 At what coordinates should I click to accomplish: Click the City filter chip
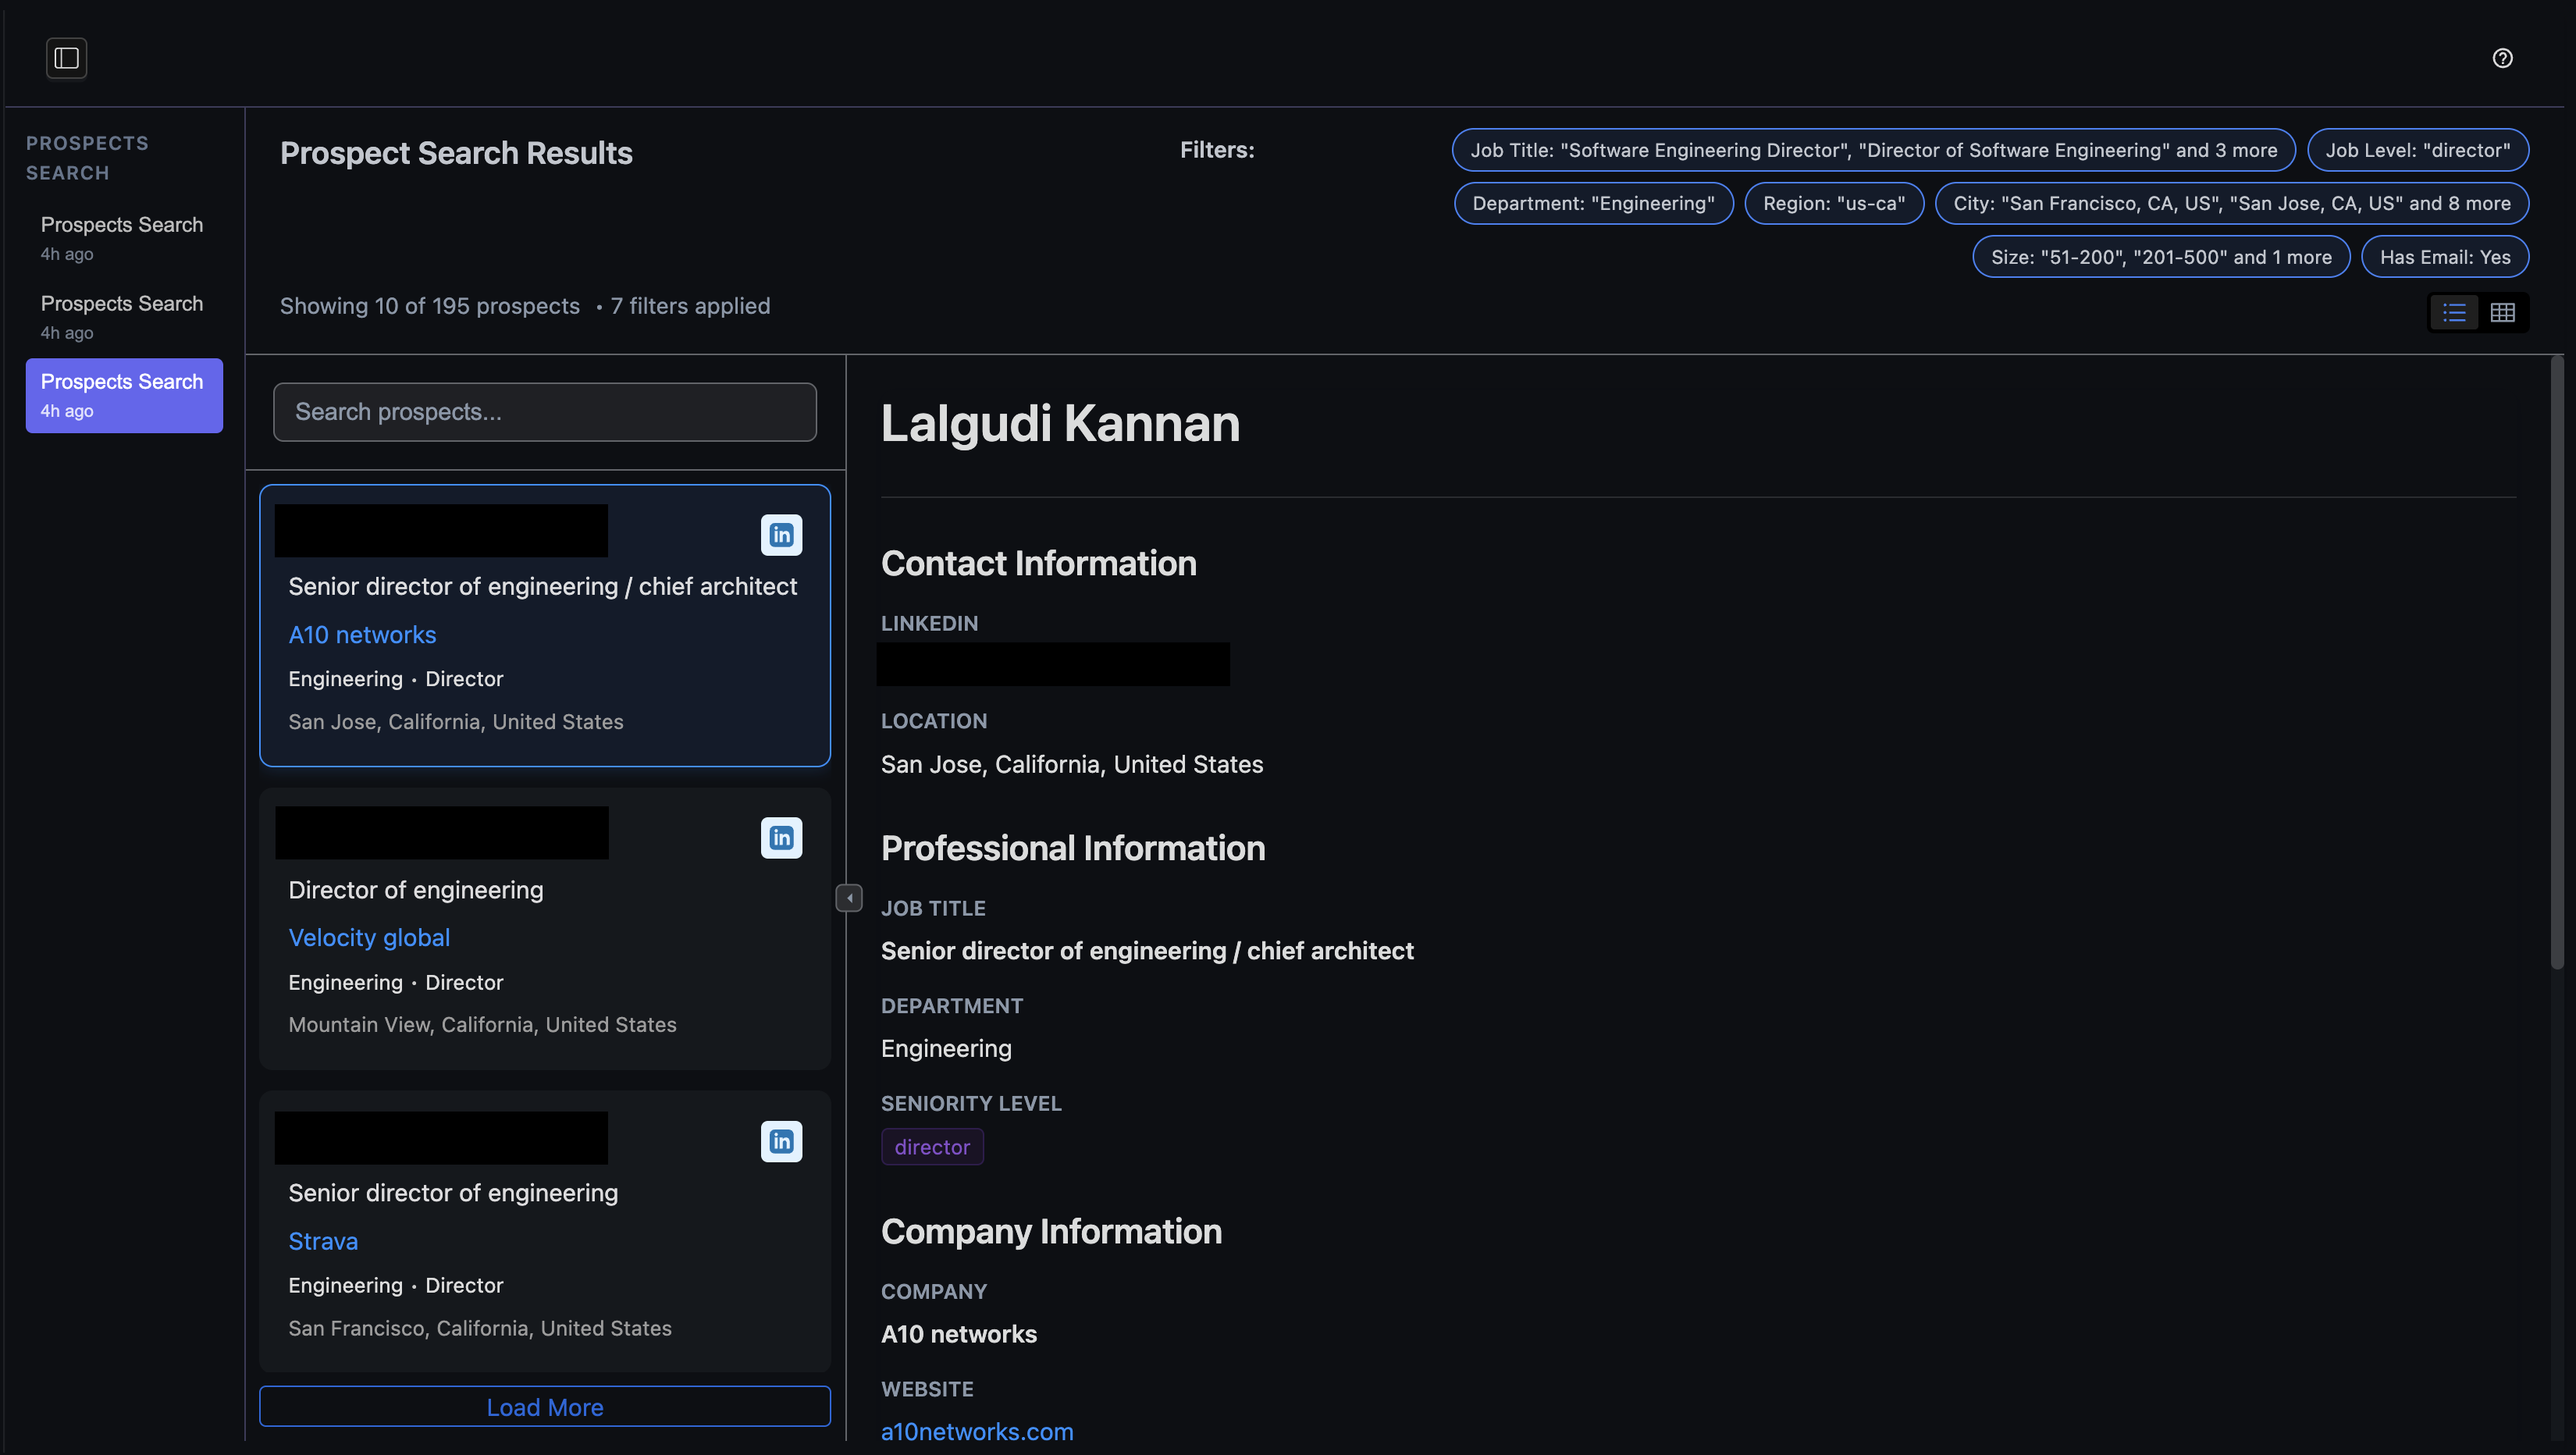(x=2232, y=204)
